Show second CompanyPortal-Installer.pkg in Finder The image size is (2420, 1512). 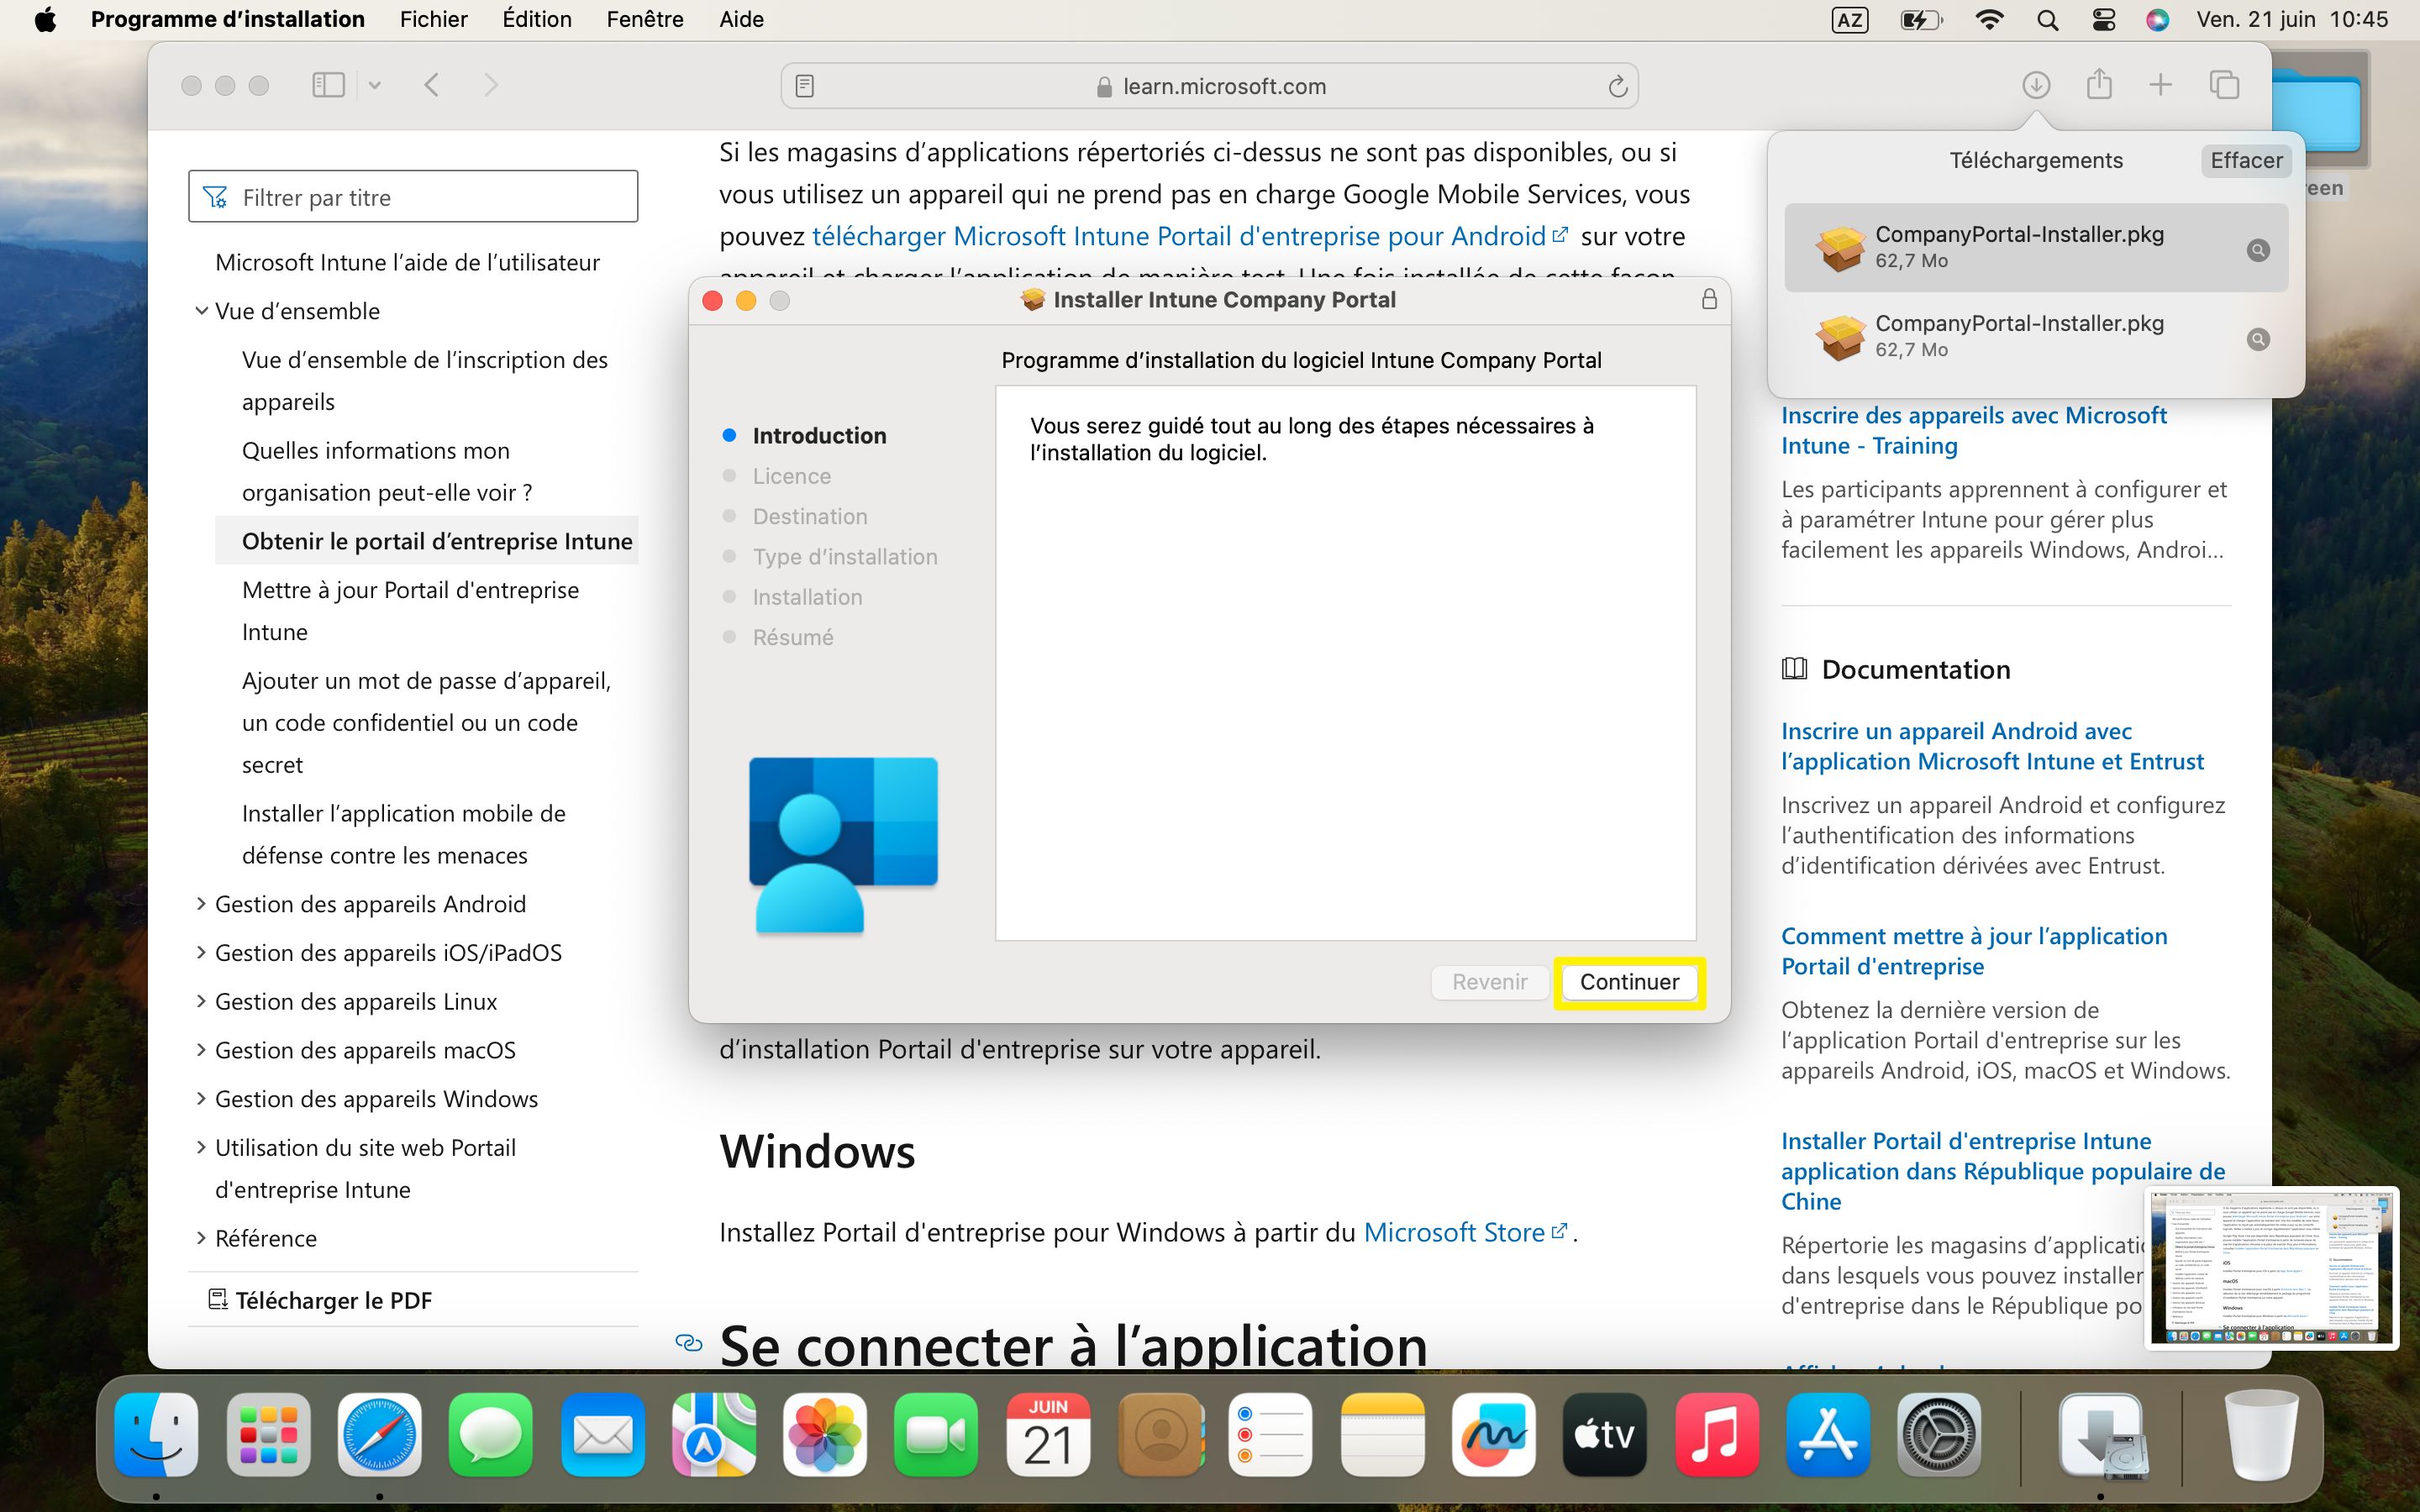[x=2258, y=339]
